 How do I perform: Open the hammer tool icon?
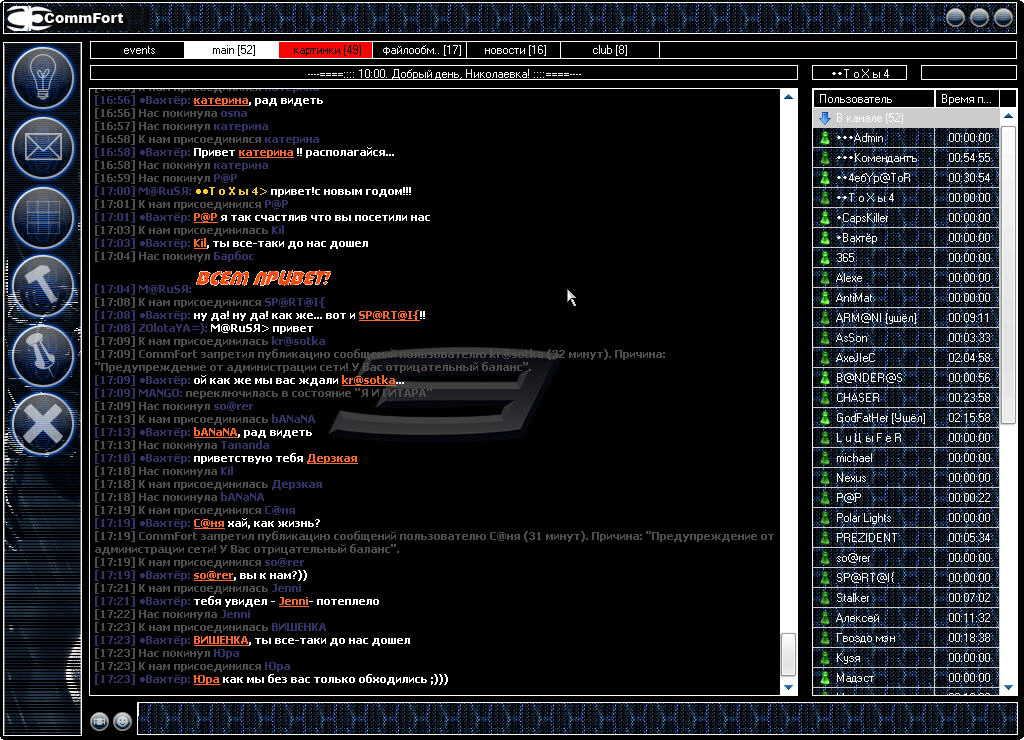[x=43, y=286]
